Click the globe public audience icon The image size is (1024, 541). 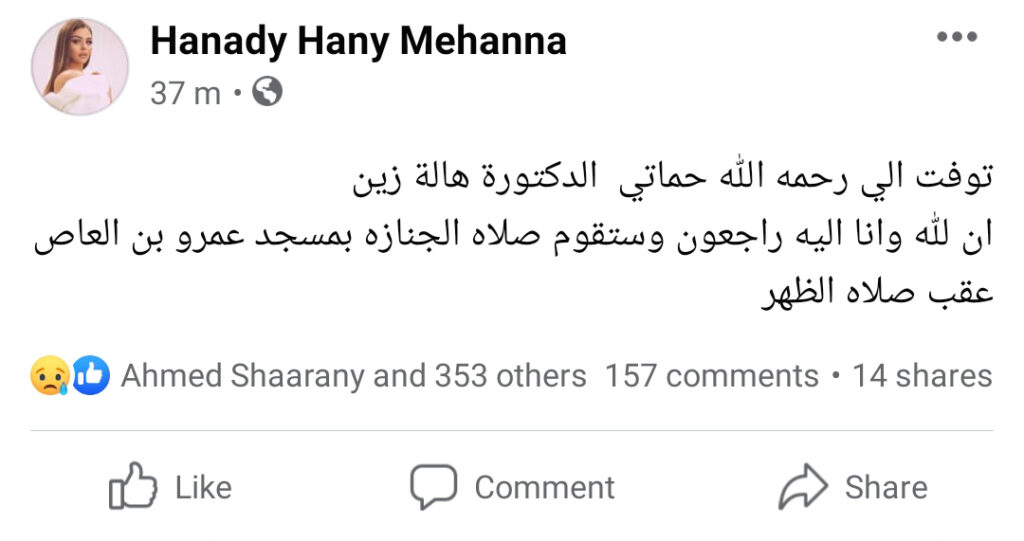[x=267, y=93]
